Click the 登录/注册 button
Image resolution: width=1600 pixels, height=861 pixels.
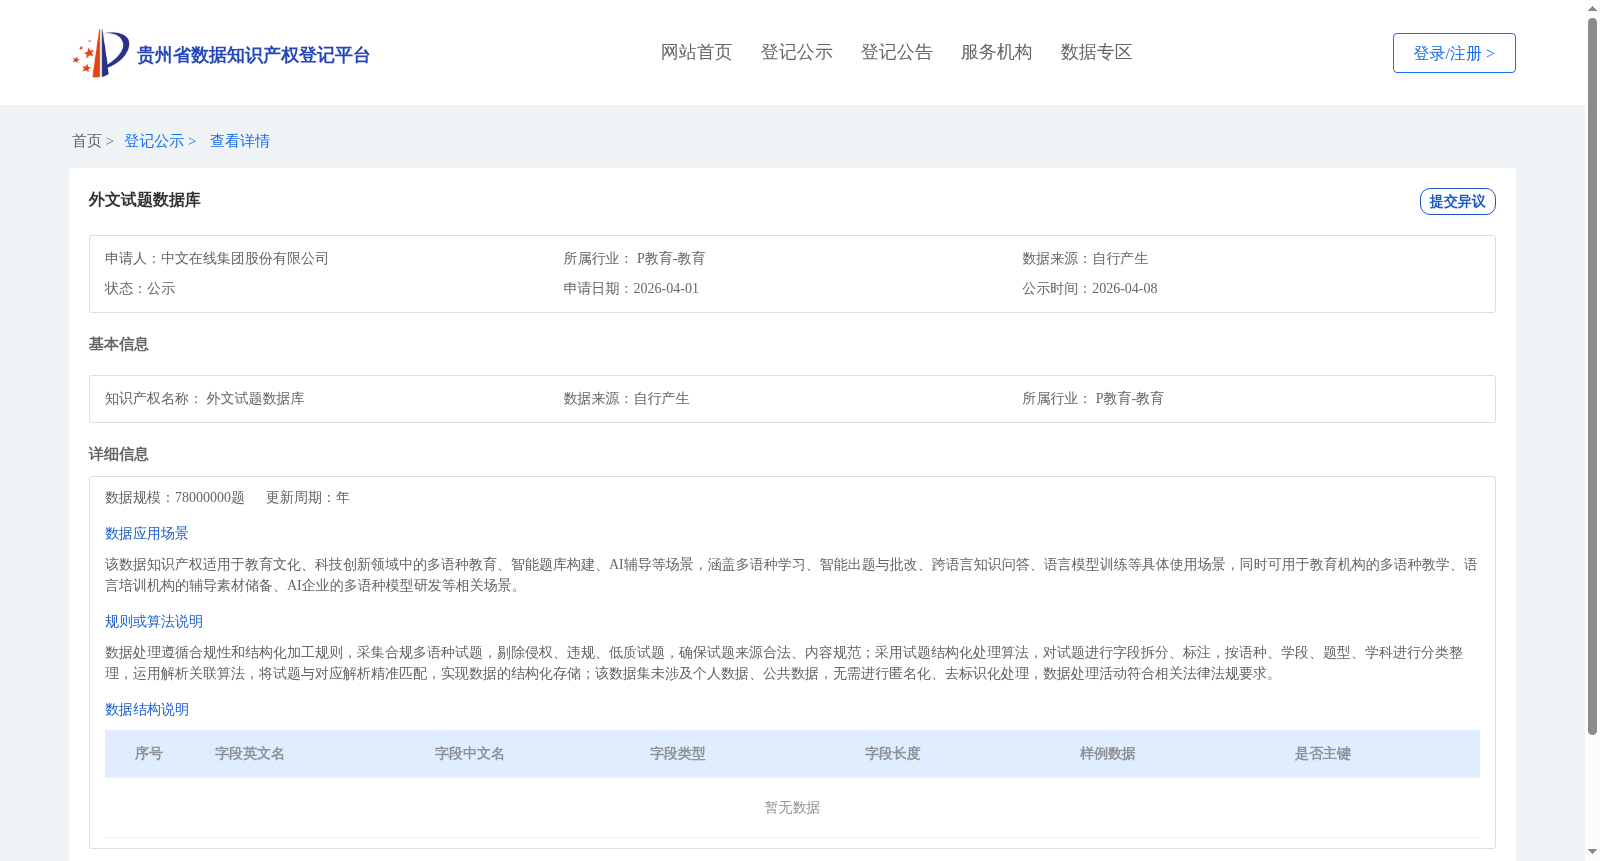coord(1454,53)
